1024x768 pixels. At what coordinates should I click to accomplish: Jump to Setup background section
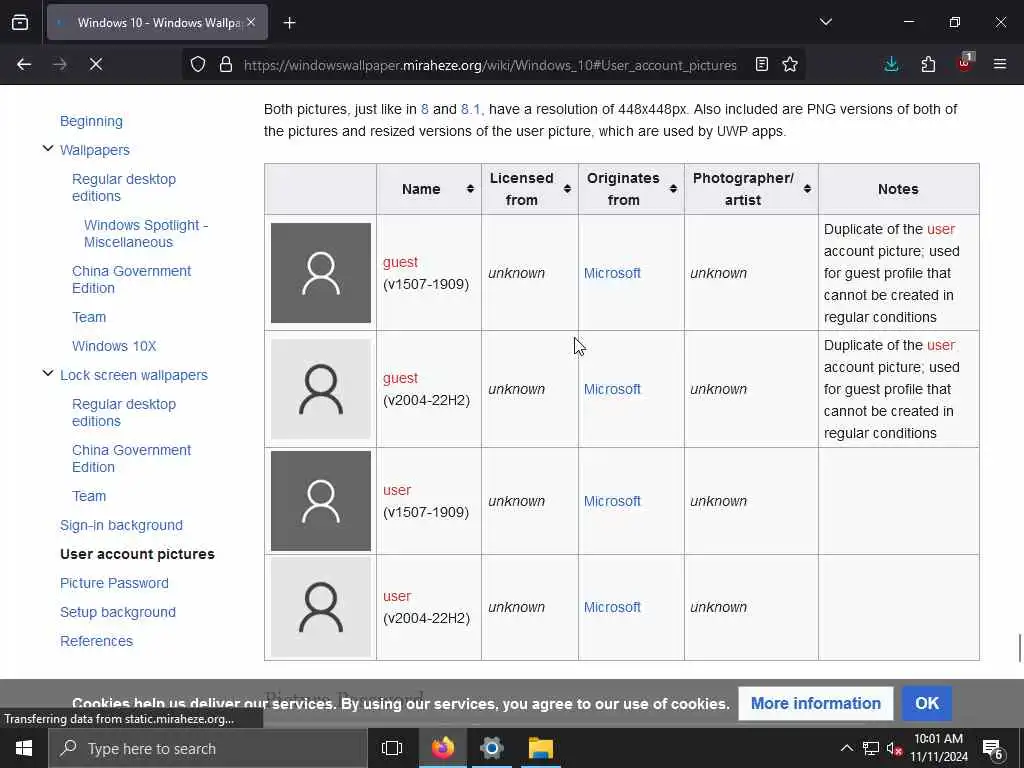coord(118,612)
